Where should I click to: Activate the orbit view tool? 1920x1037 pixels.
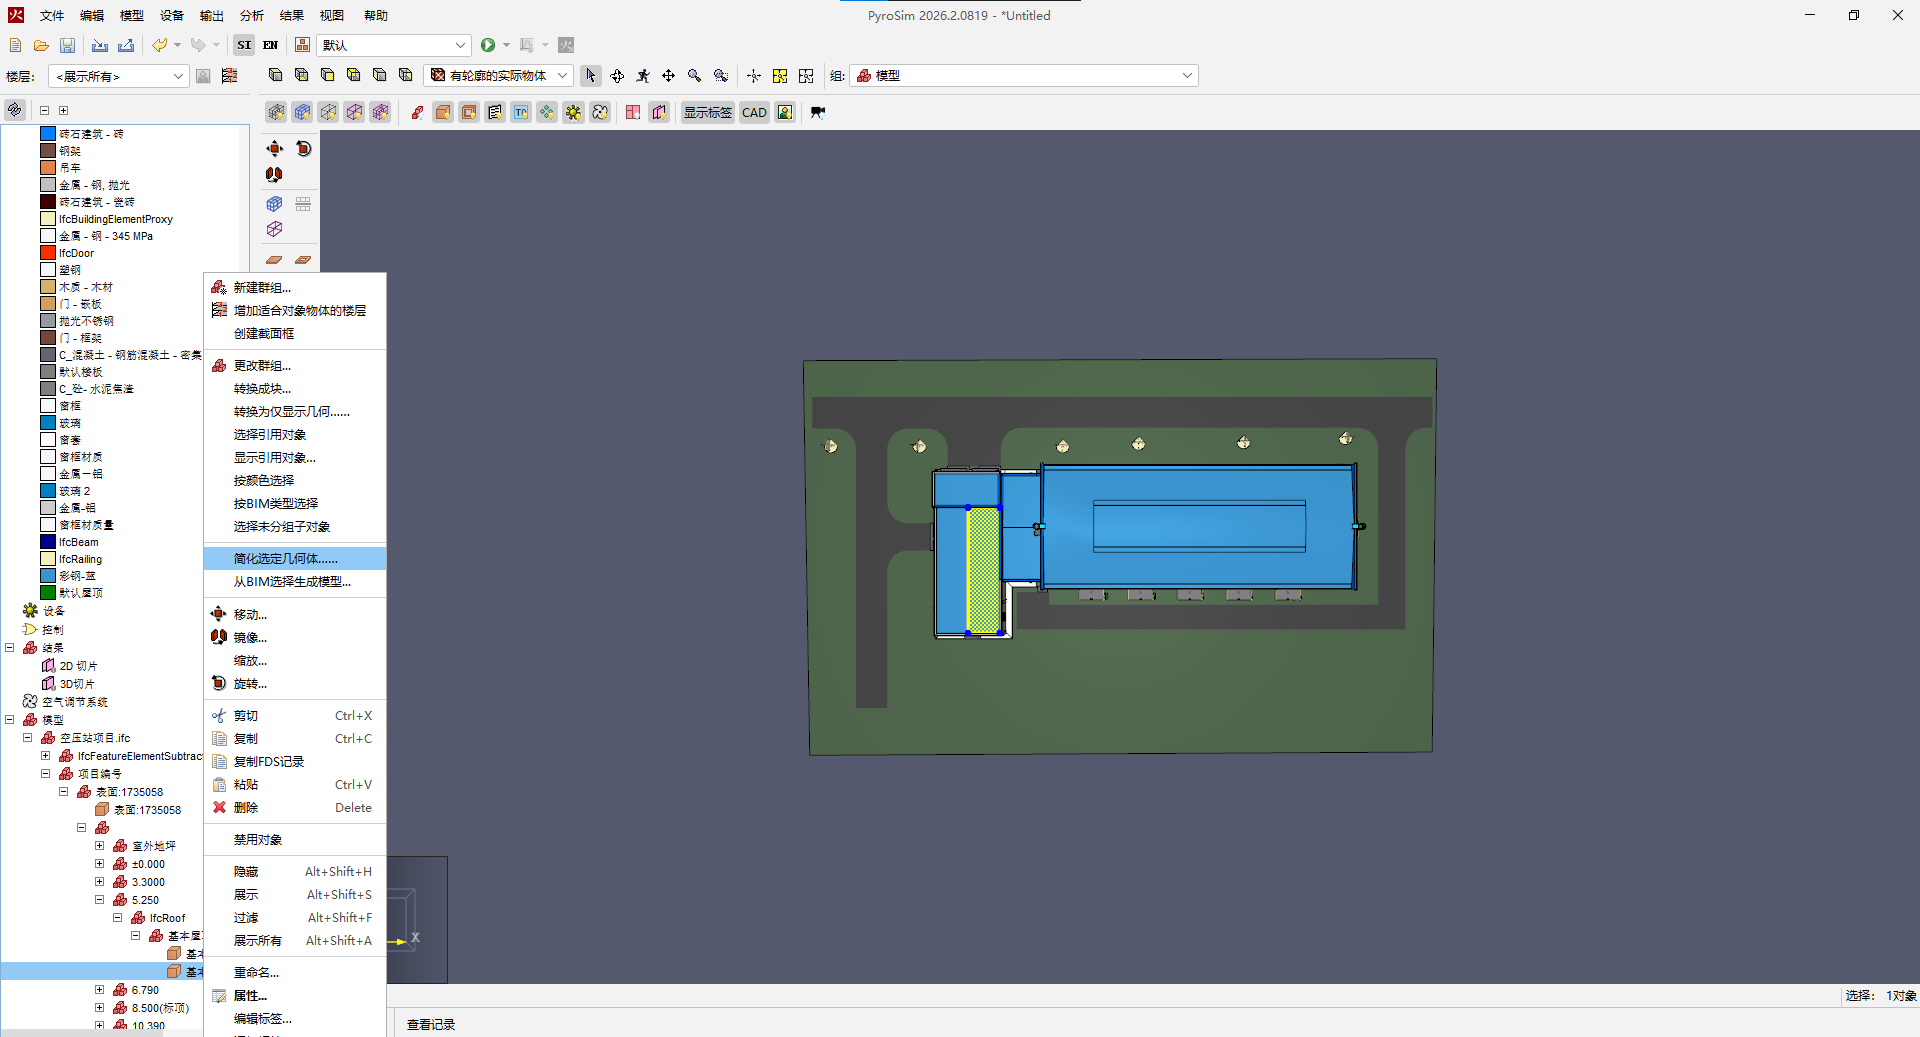pyautogui.click(x=617, y=76)
